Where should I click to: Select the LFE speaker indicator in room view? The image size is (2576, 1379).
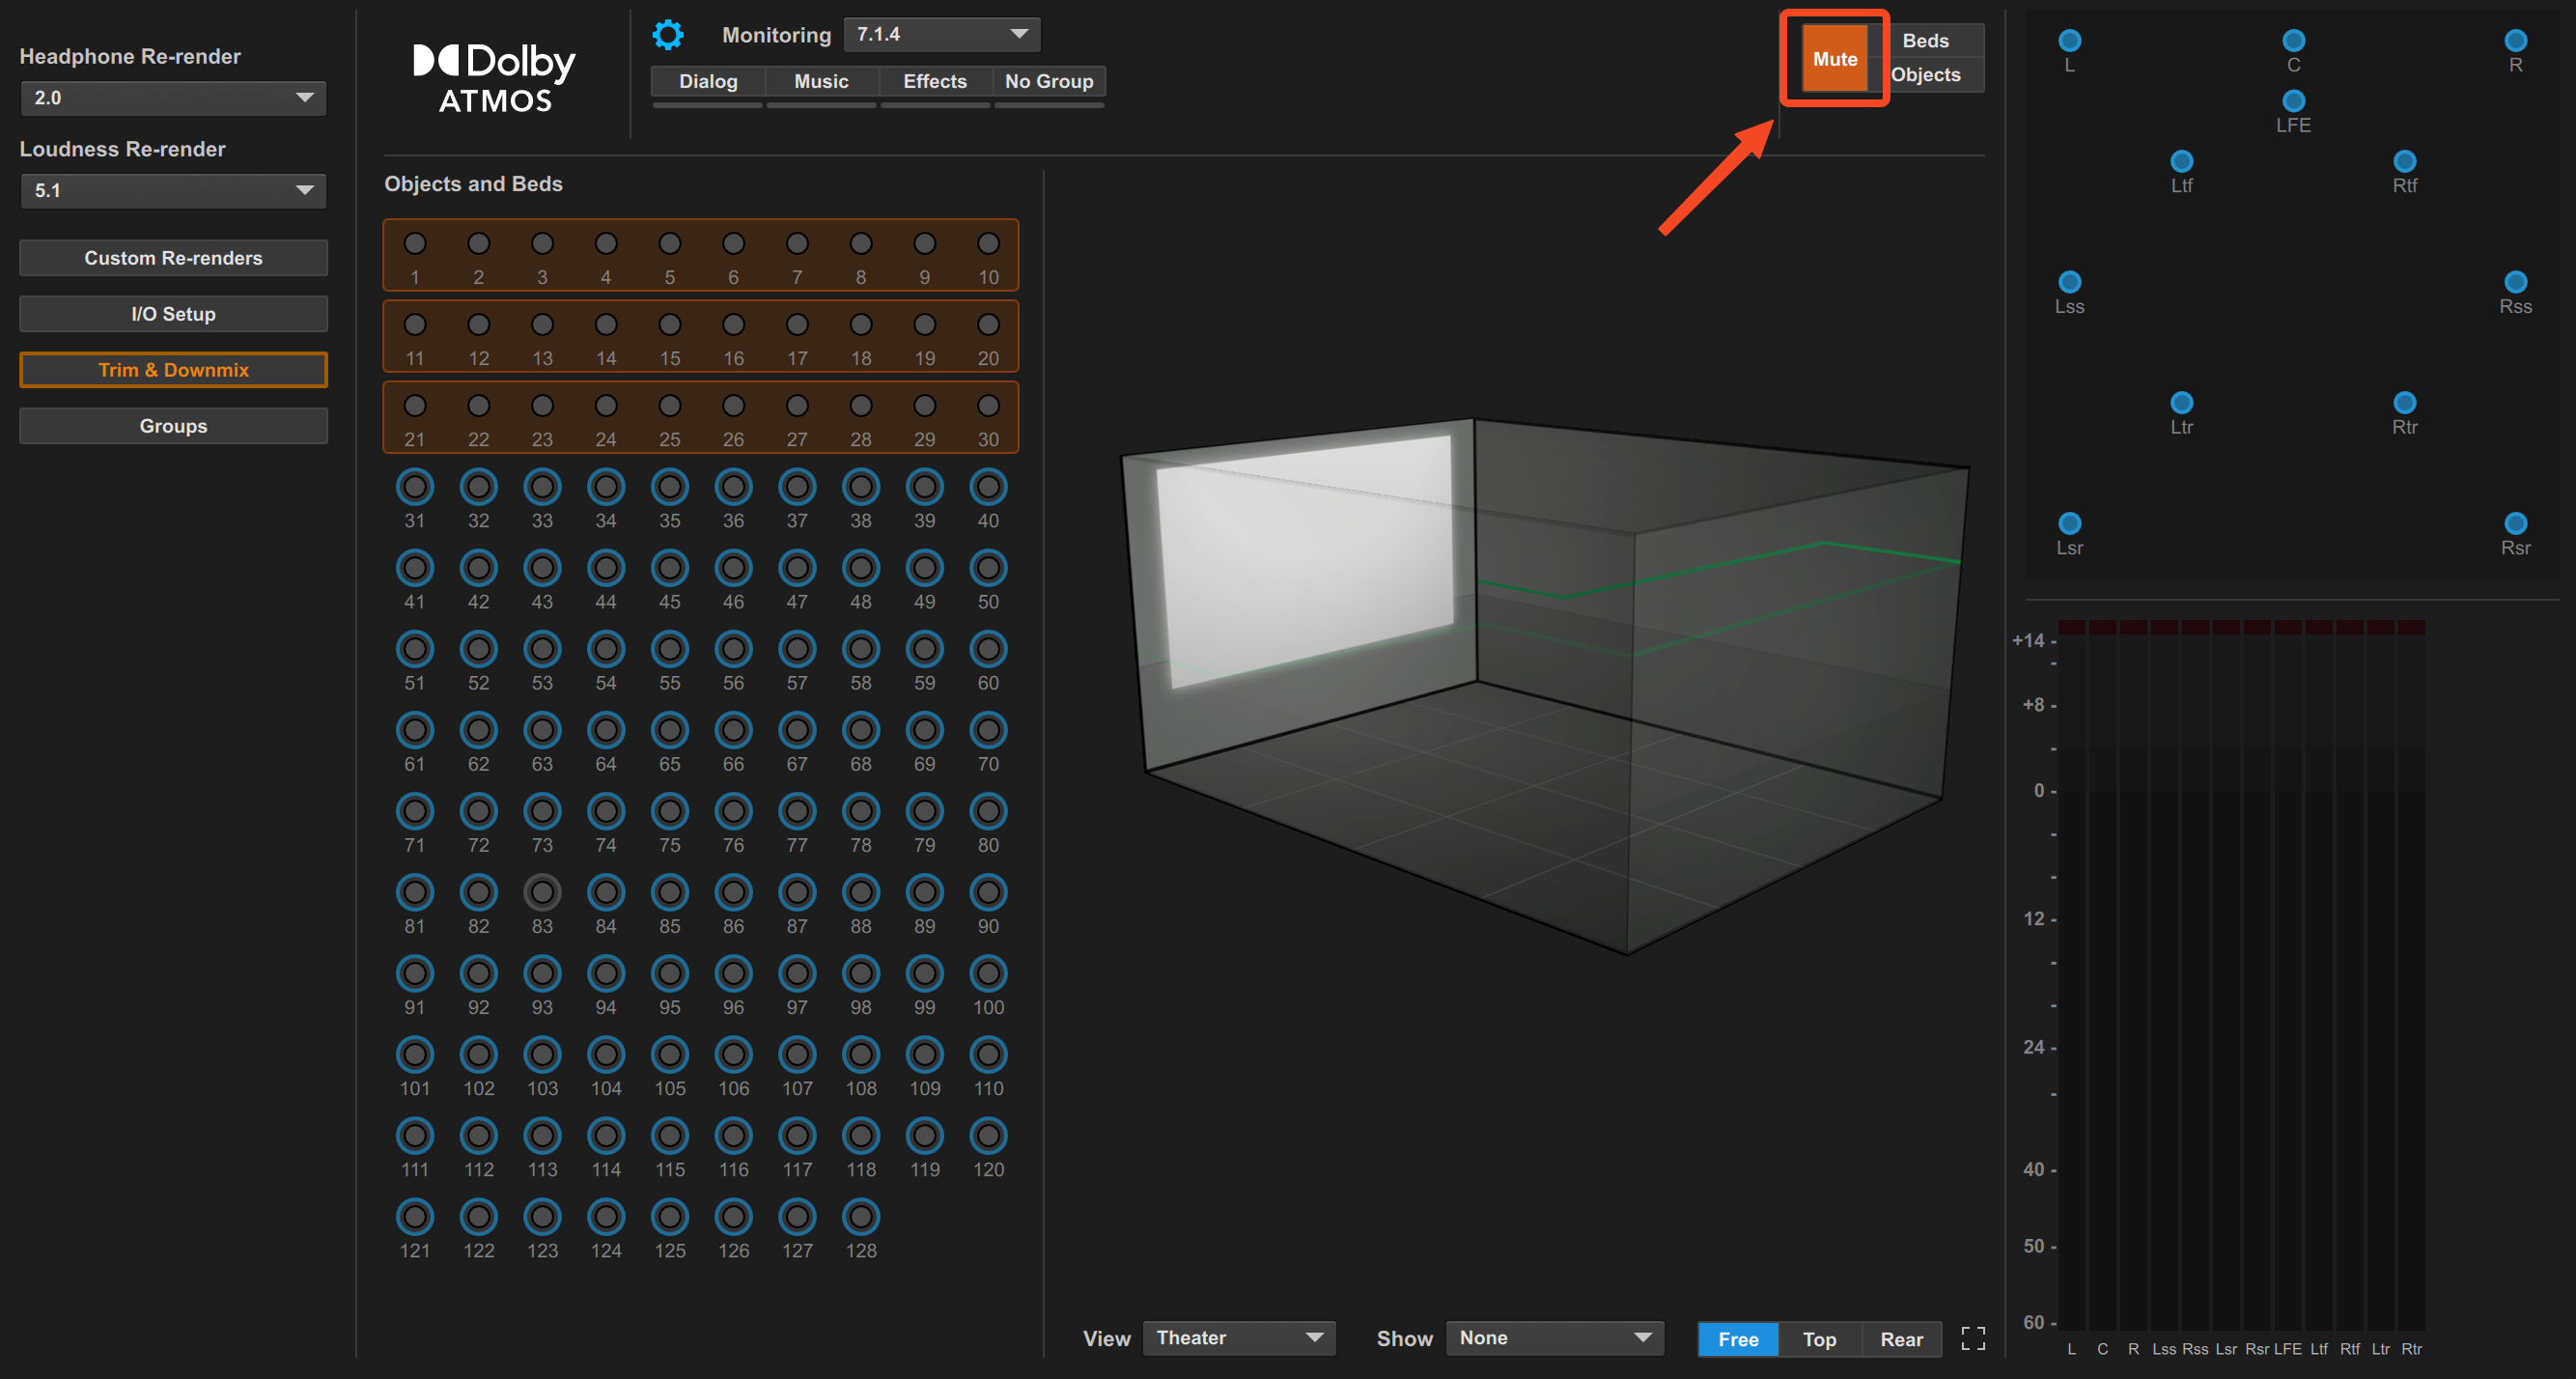coord(2293,101)
